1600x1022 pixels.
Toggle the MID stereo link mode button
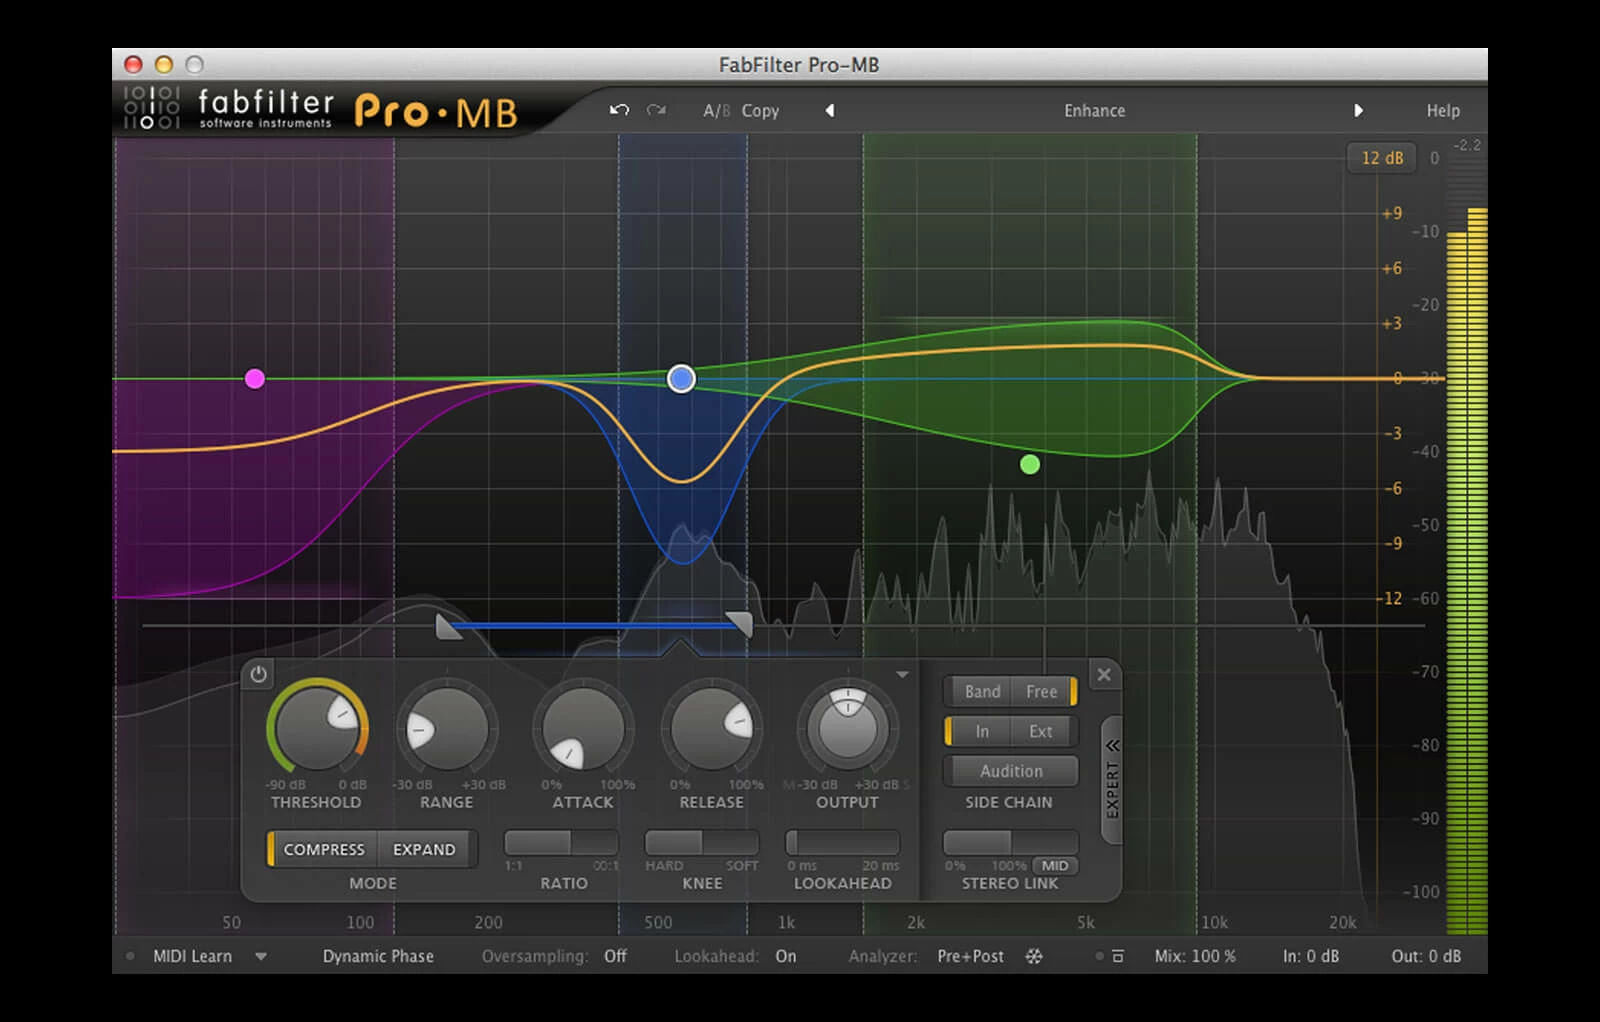[1055, 866]
